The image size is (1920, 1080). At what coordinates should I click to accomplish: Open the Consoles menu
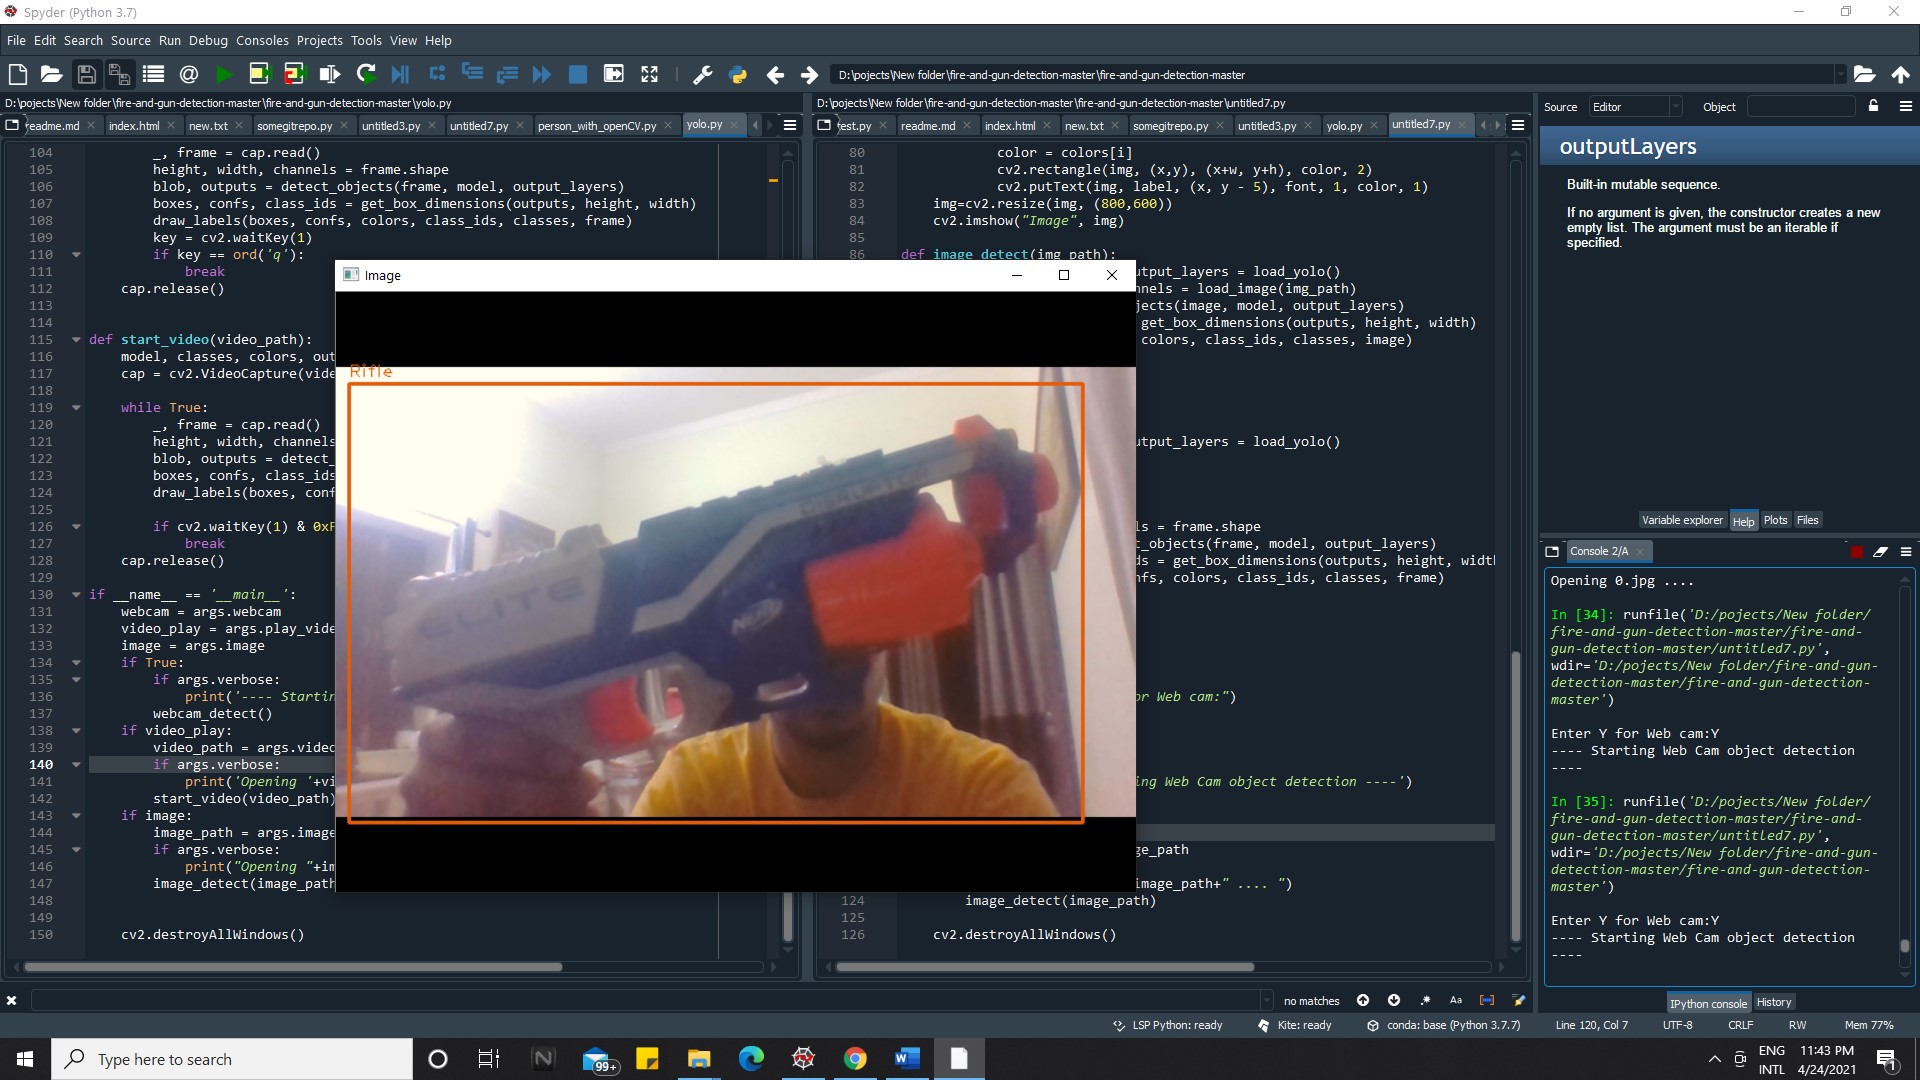262,41
